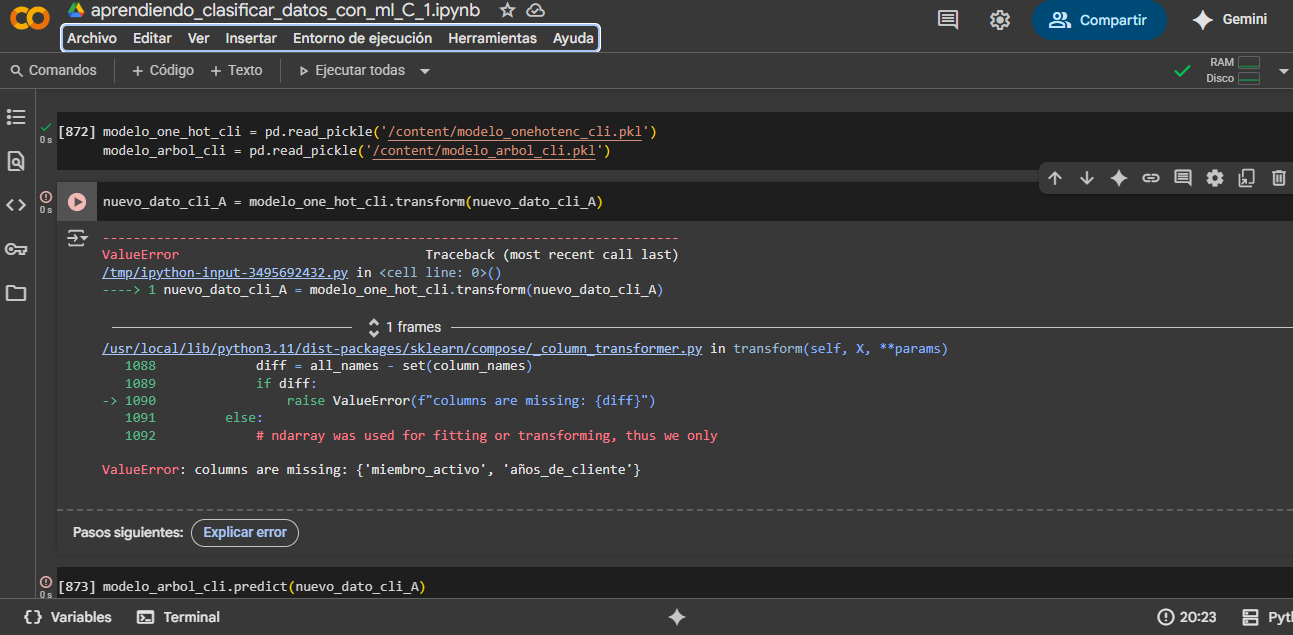Add a new code cell with Código
The image size is (1293, 635).
coord(162,71)
